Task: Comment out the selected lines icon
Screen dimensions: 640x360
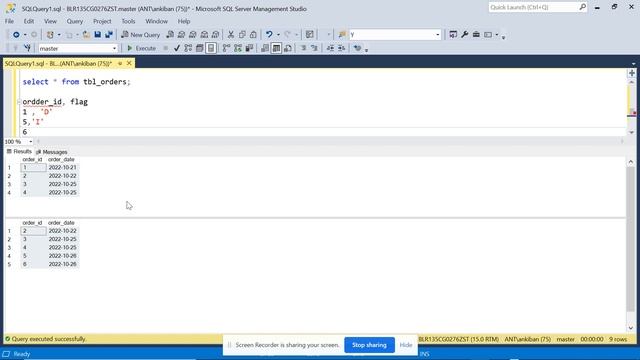Action: (303, 48)
